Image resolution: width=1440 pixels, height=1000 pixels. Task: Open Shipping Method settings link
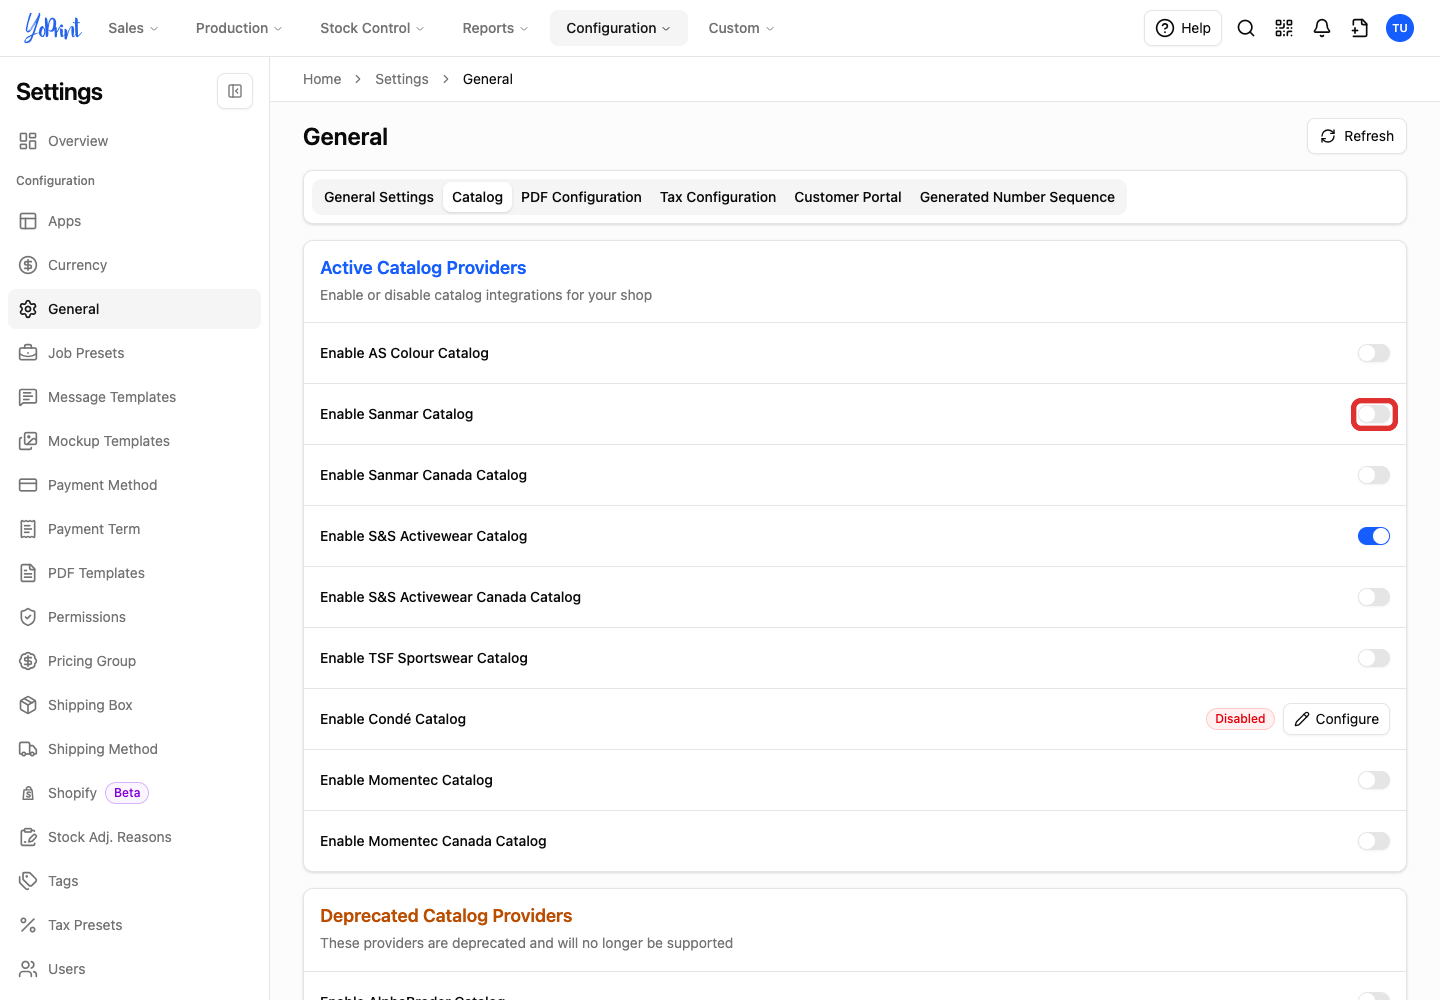click(134, 749)
